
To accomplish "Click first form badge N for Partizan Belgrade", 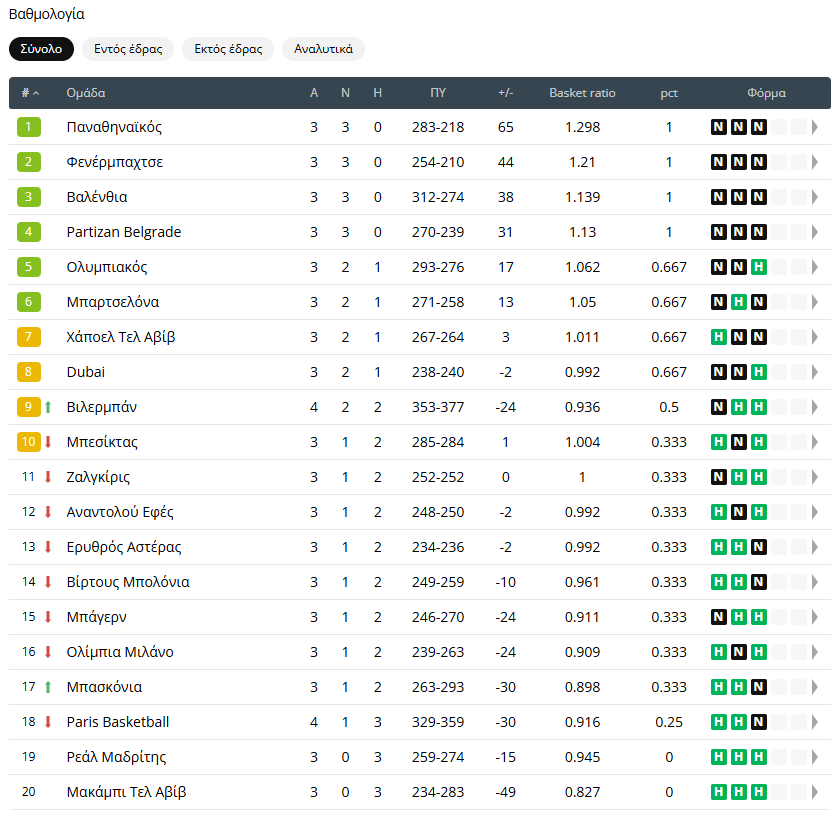I will (719, 232).
